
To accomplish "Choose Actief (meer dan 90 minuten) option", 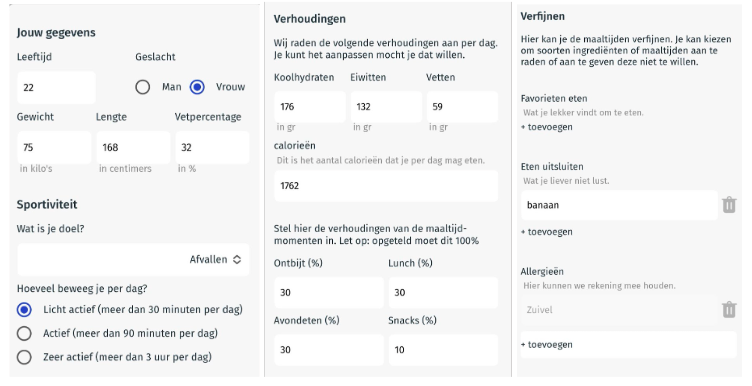I will point(24,333).
